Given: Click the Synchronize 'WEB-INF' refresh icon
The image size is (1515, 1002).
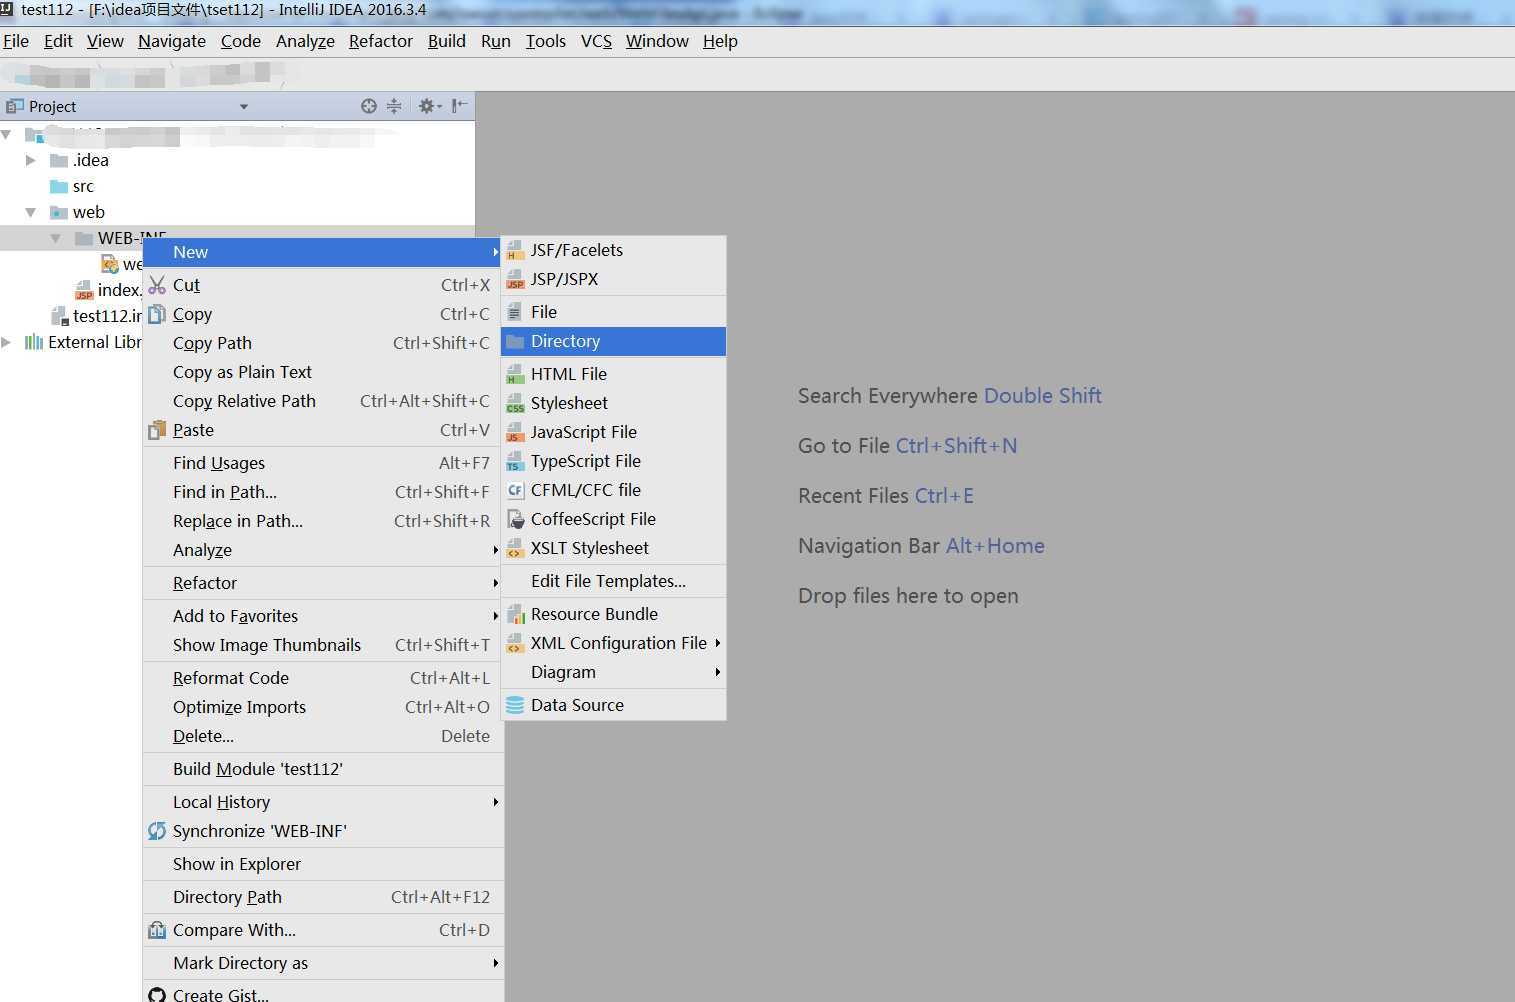Looking at the screenshot, I should coord(157,831).
